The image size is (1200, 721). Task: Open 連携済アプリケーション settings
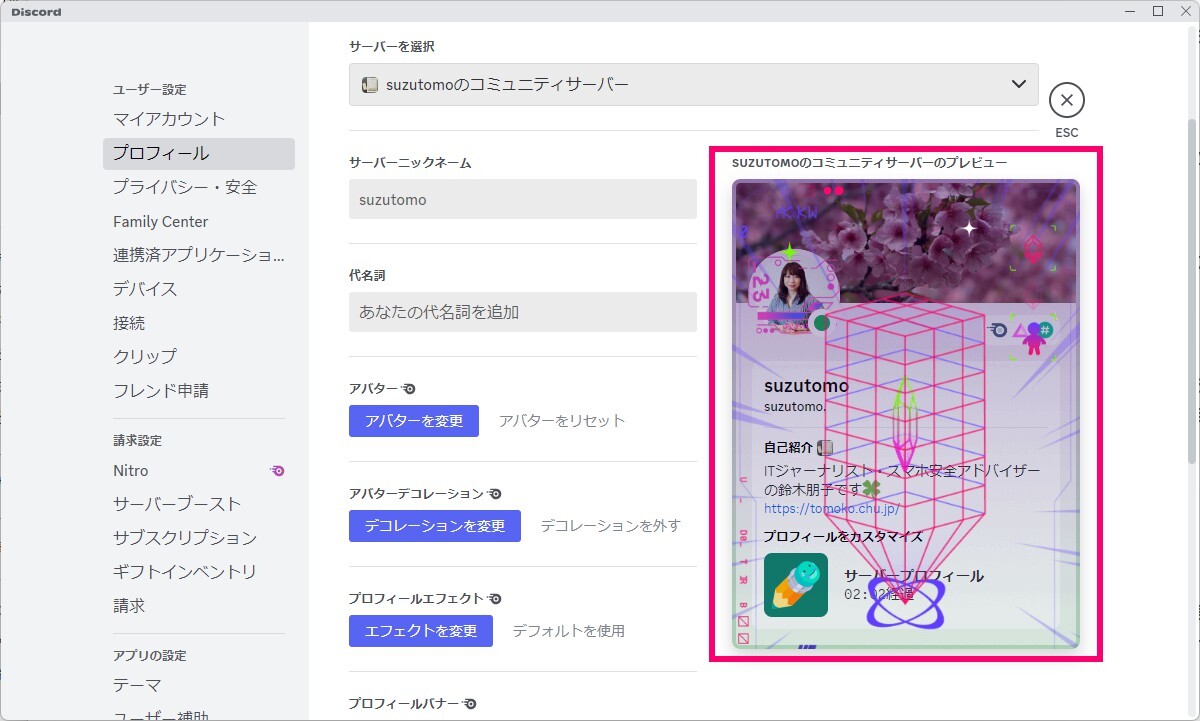(x=199, y=255)
